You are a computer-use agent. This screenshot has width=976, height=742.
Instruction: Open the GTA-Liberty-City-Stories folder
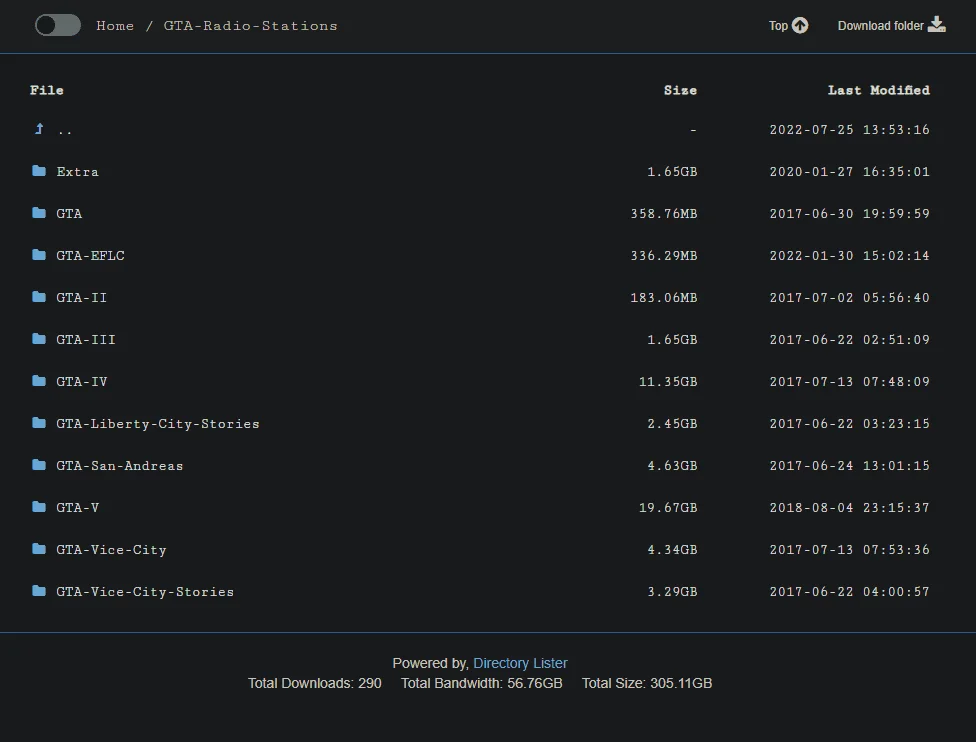tap(157, 424)
